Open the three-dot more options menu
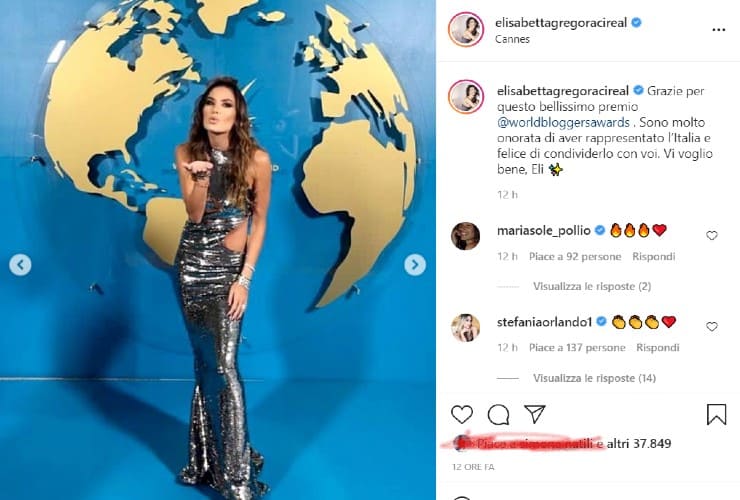The height and width of the screenshot is (500, 740). pyautogui.click(x=718, y=30)
